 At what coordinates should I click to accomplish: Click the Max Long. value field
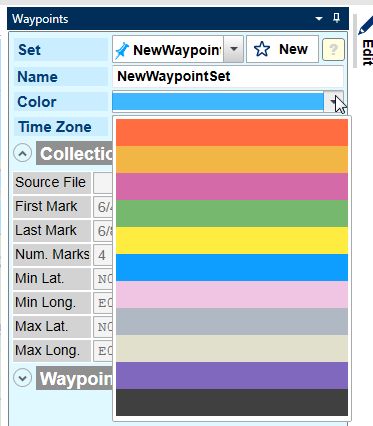(x=103, y=351)
